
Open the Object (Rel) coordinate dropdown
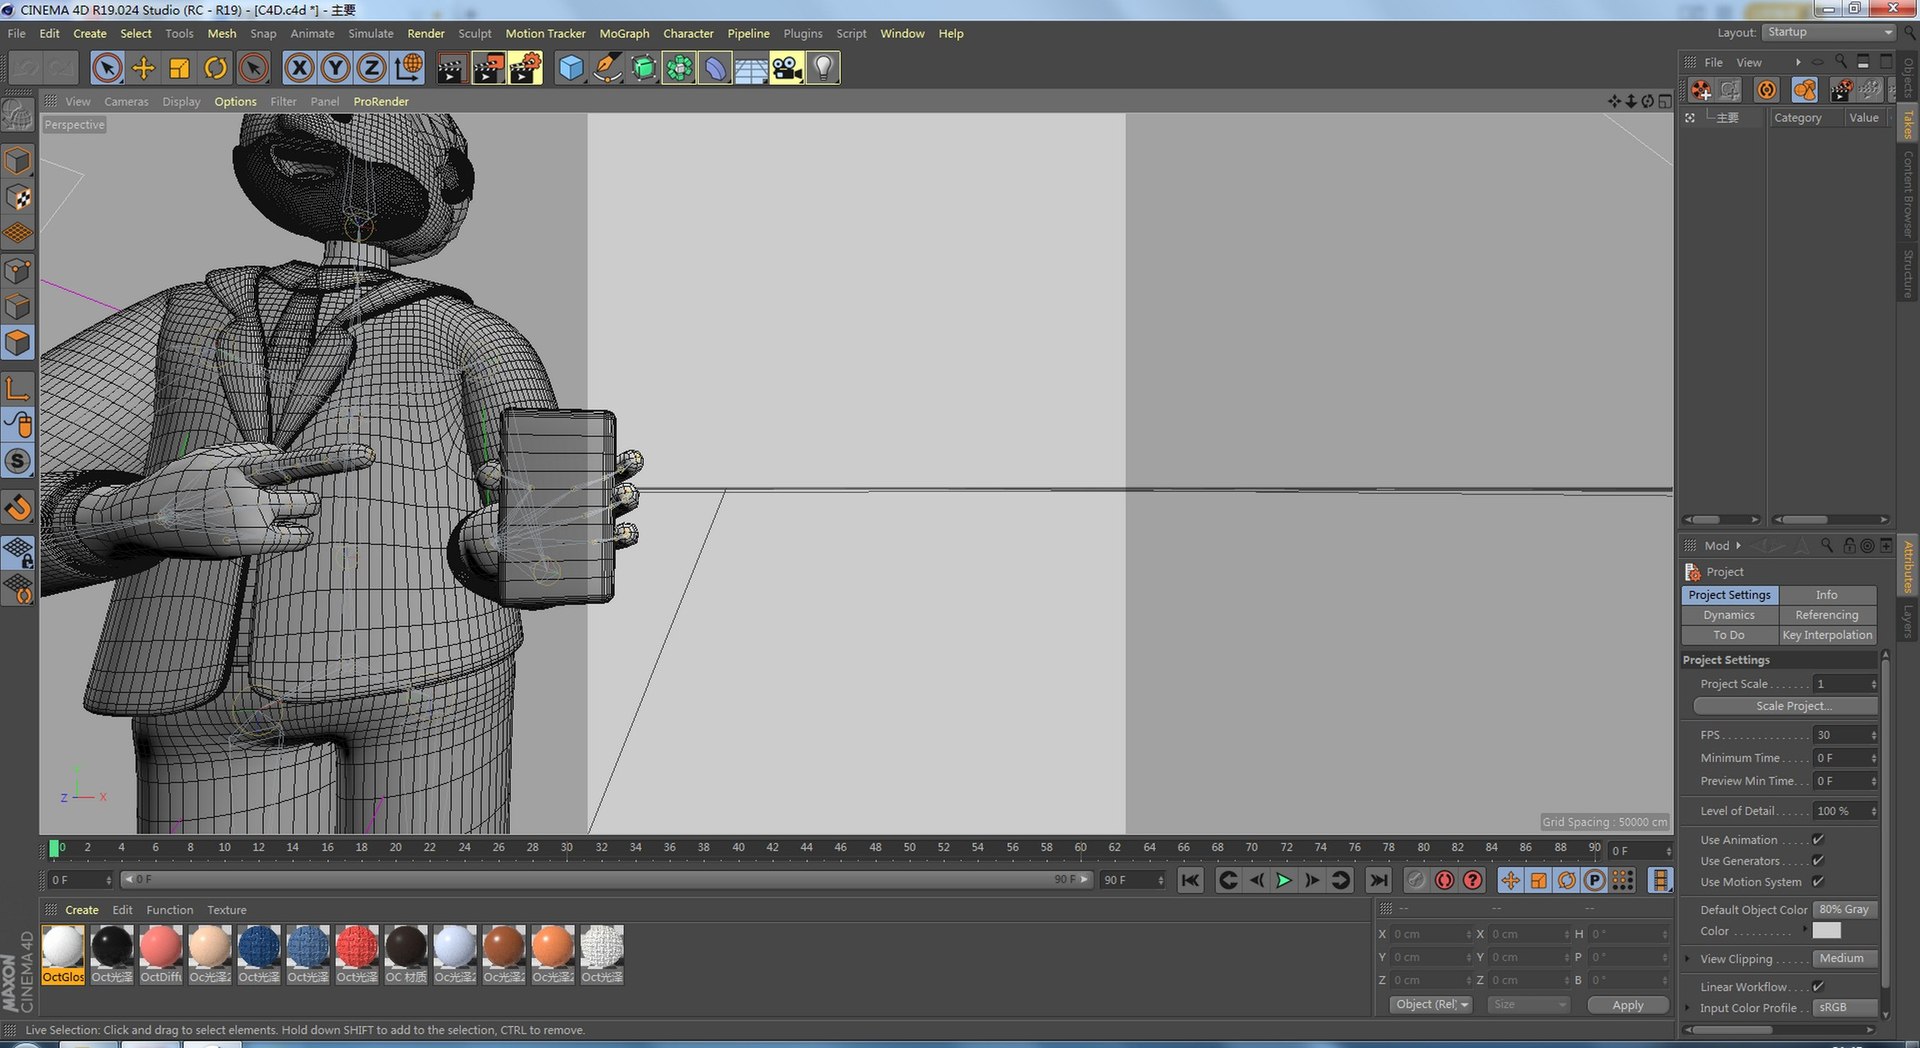pos(1431,1005)
